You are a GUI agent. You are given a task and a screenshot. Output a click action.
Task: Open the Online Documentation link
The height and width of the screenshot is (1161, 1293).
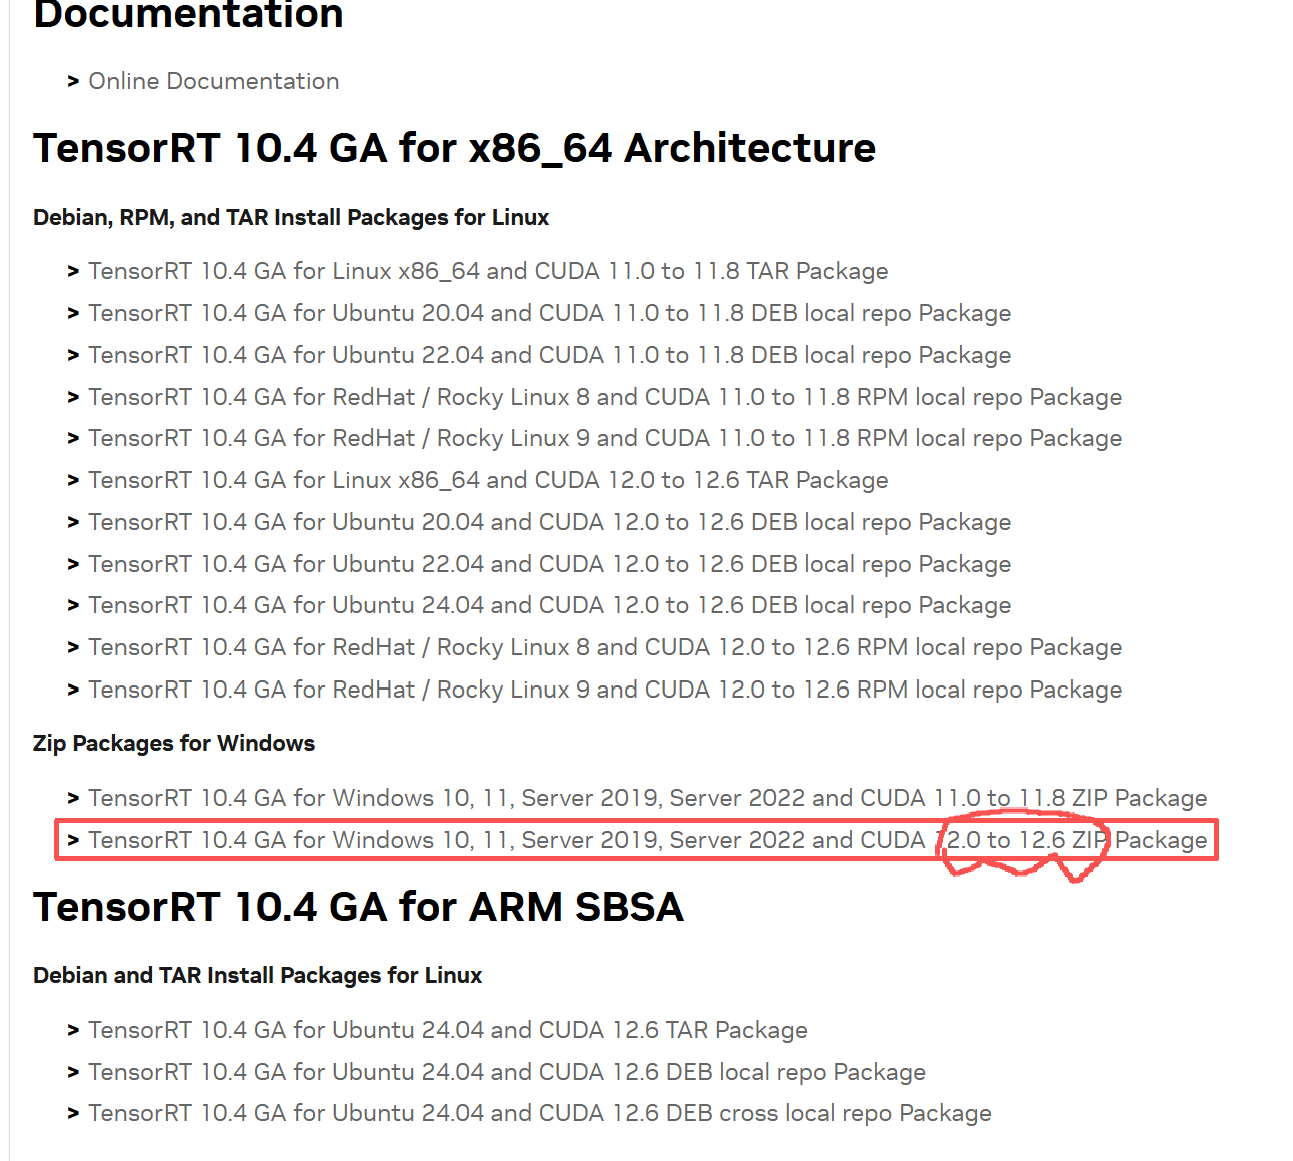pyautogui.click(x=214, y=81)
